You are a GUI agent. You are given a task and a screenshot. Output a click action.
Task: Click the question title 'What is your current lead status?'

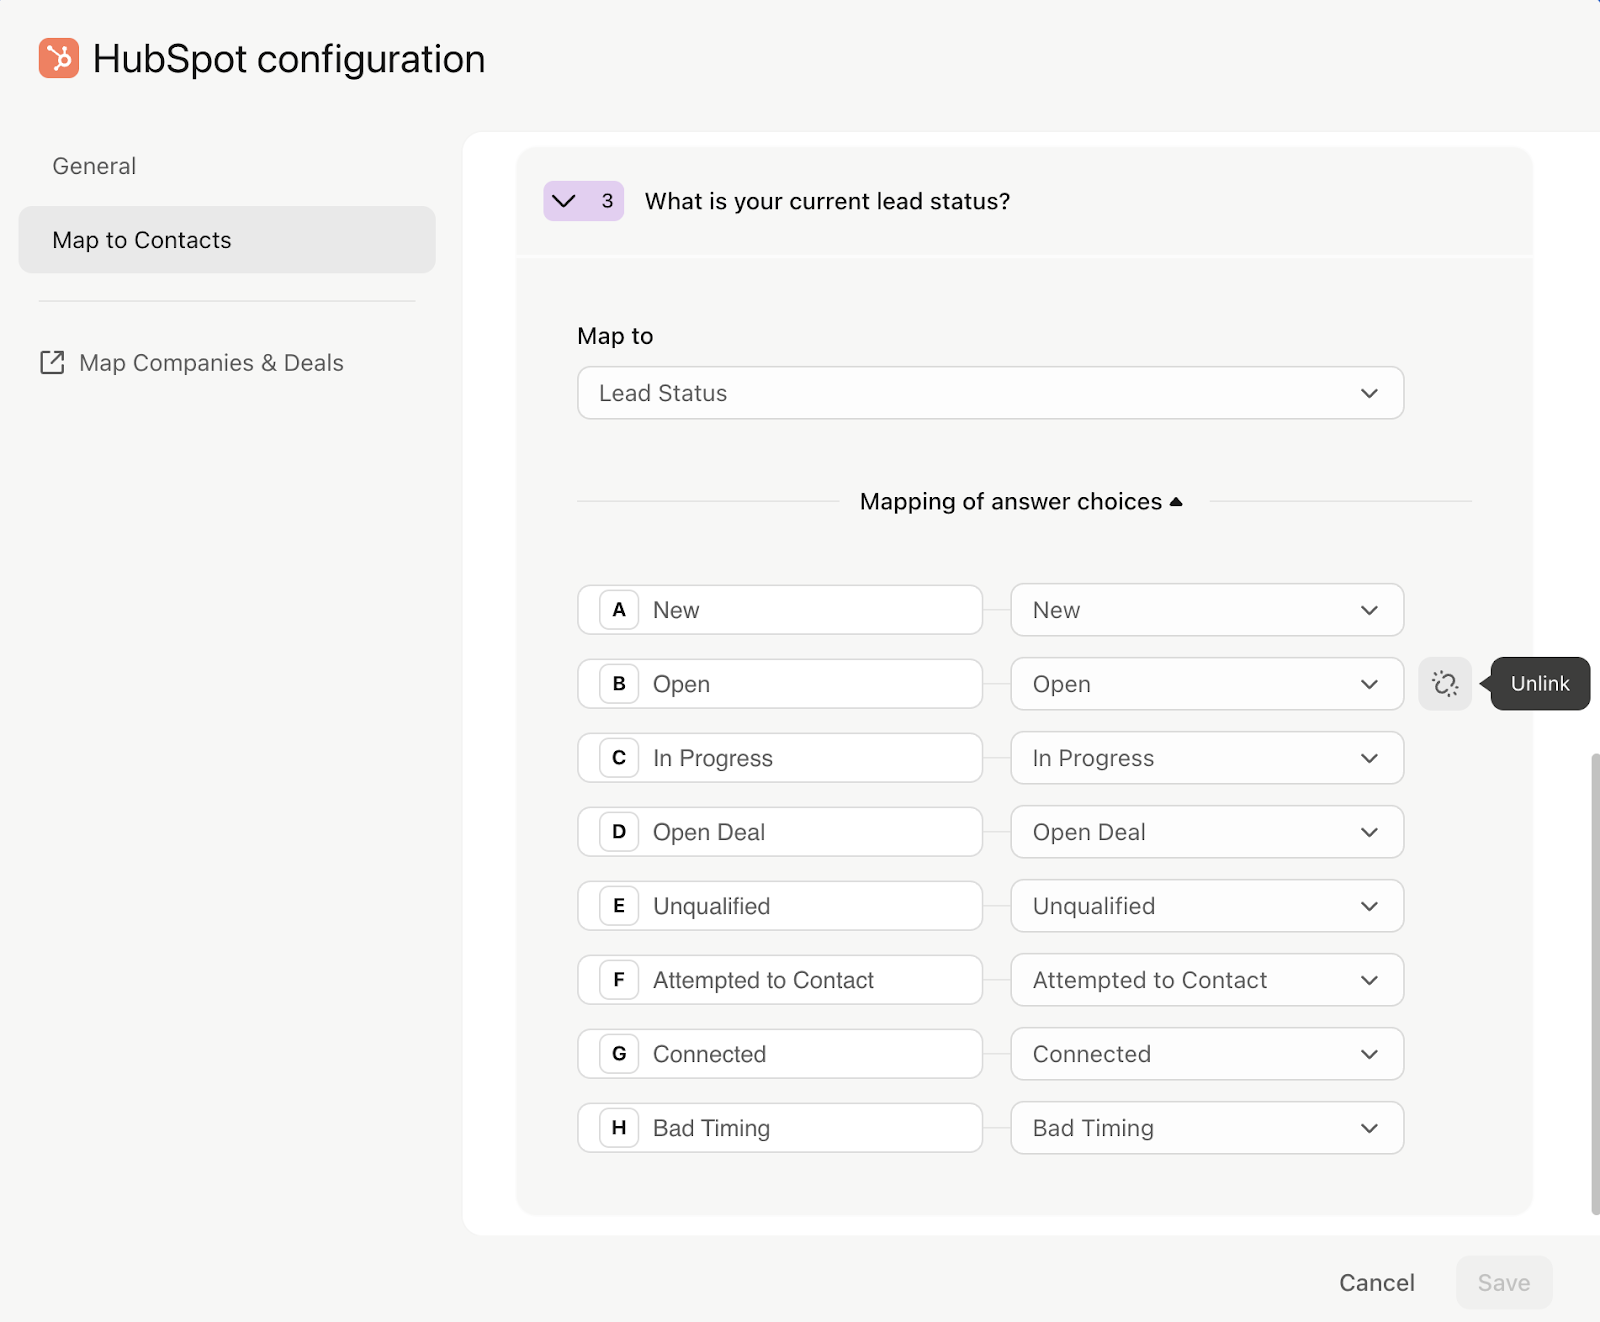coord(827,201)
